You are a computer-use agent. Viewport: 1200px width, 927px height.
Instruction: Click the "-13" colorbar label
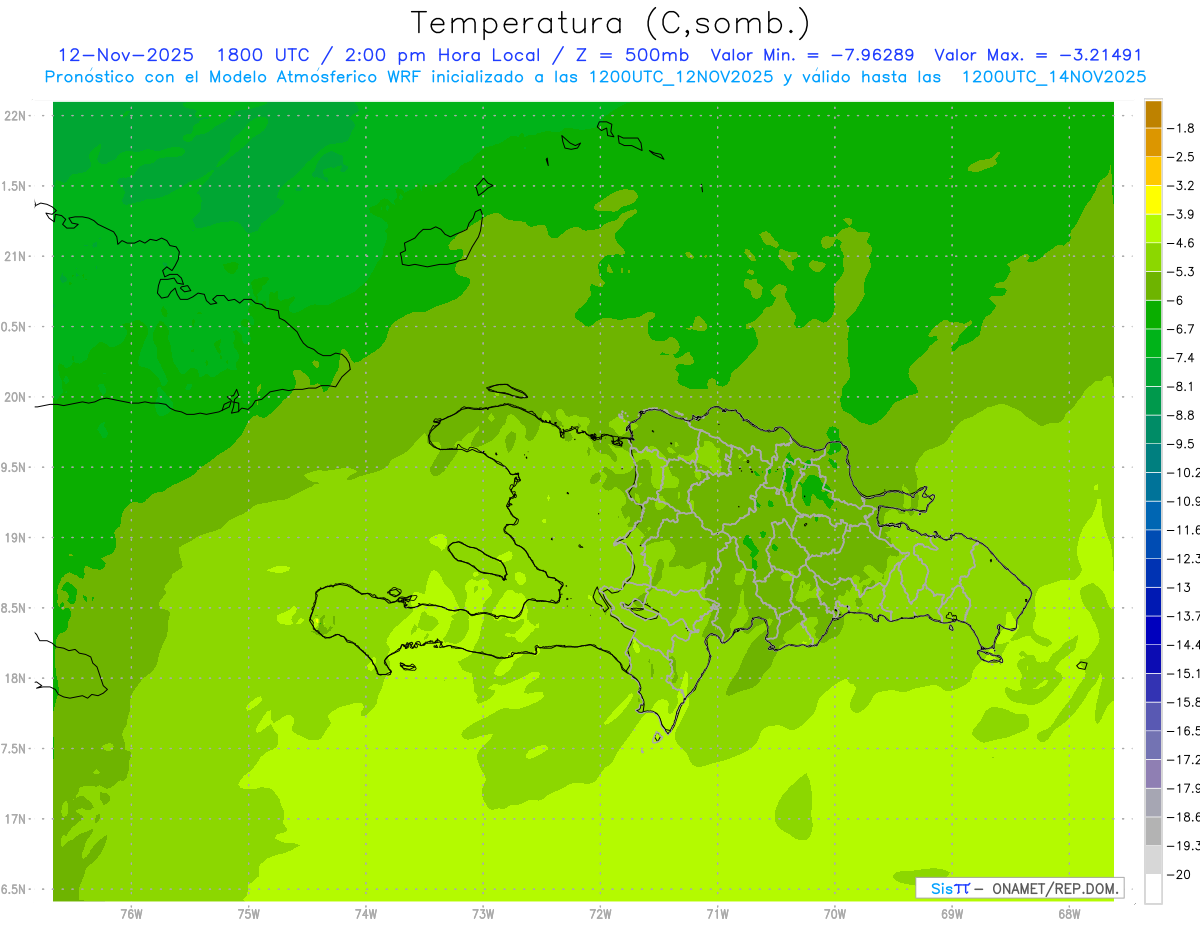(x=1181, y=587)
